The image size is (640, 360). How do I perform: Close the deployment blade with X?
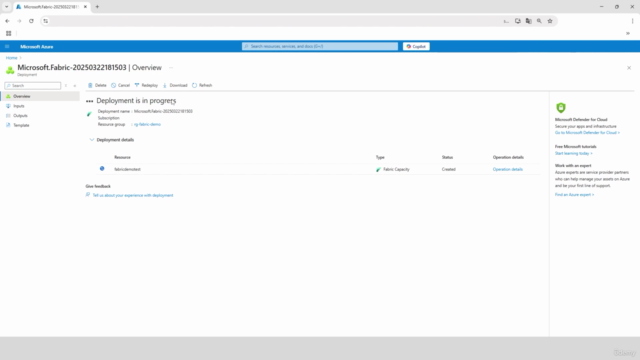(629, 68)
